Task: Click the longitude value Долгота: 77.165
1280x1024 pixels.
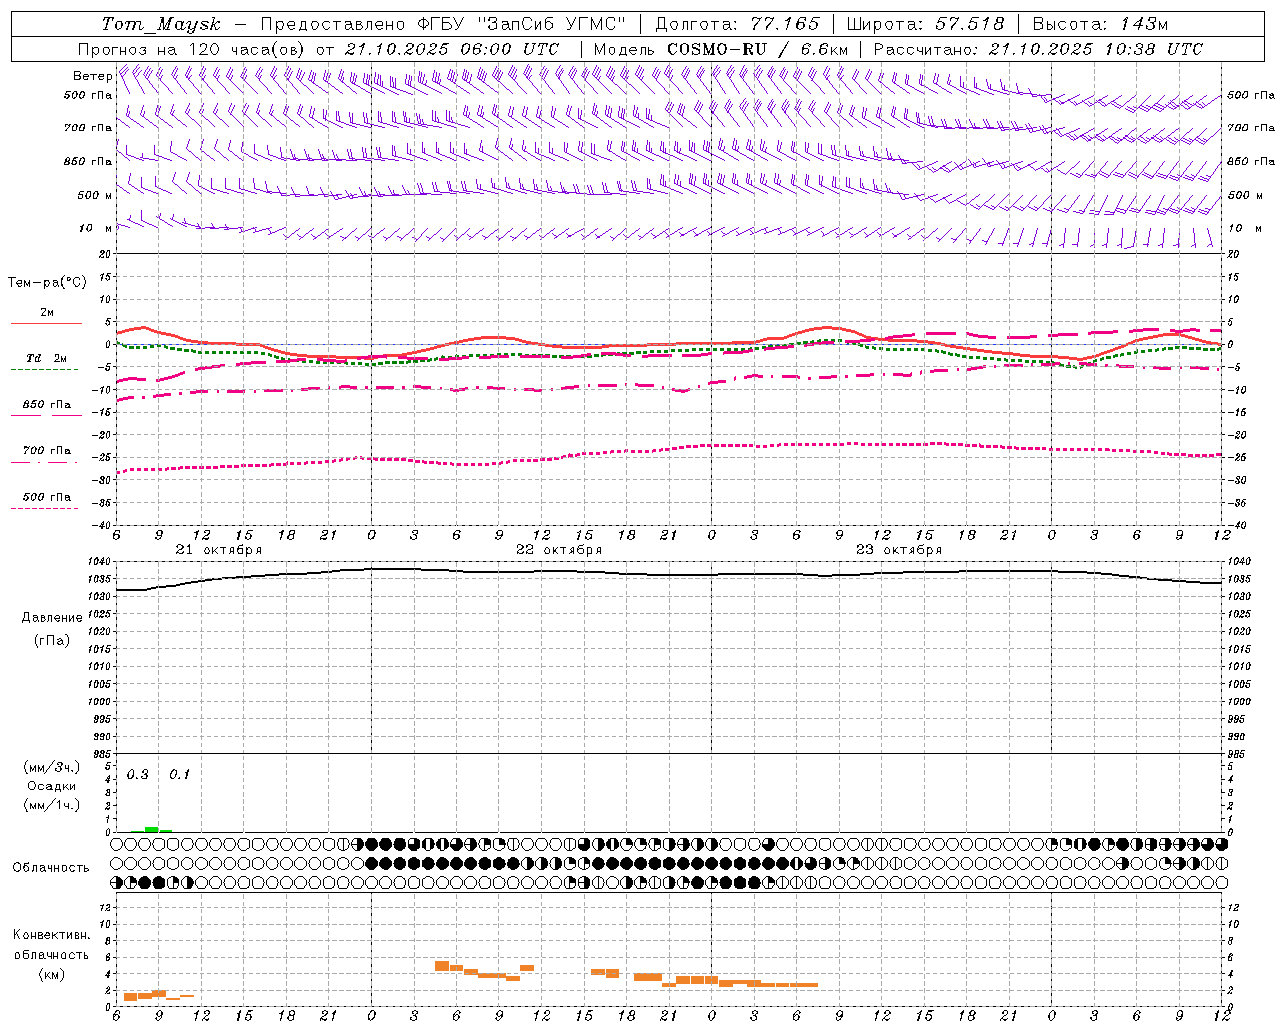Action: [737, 24]
